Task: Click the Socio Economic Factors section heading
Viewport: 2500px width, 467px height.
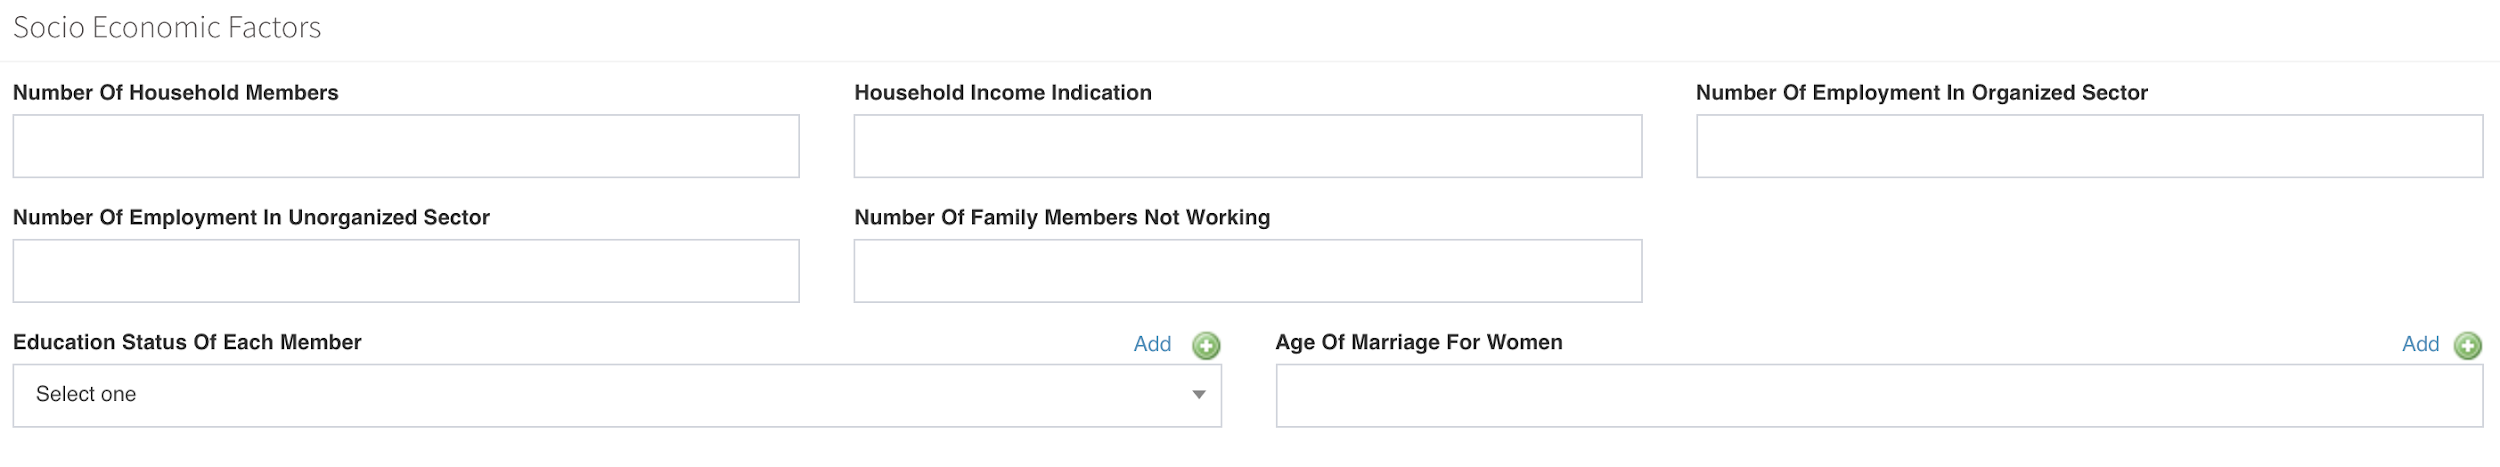Action: tap(167, 27)
